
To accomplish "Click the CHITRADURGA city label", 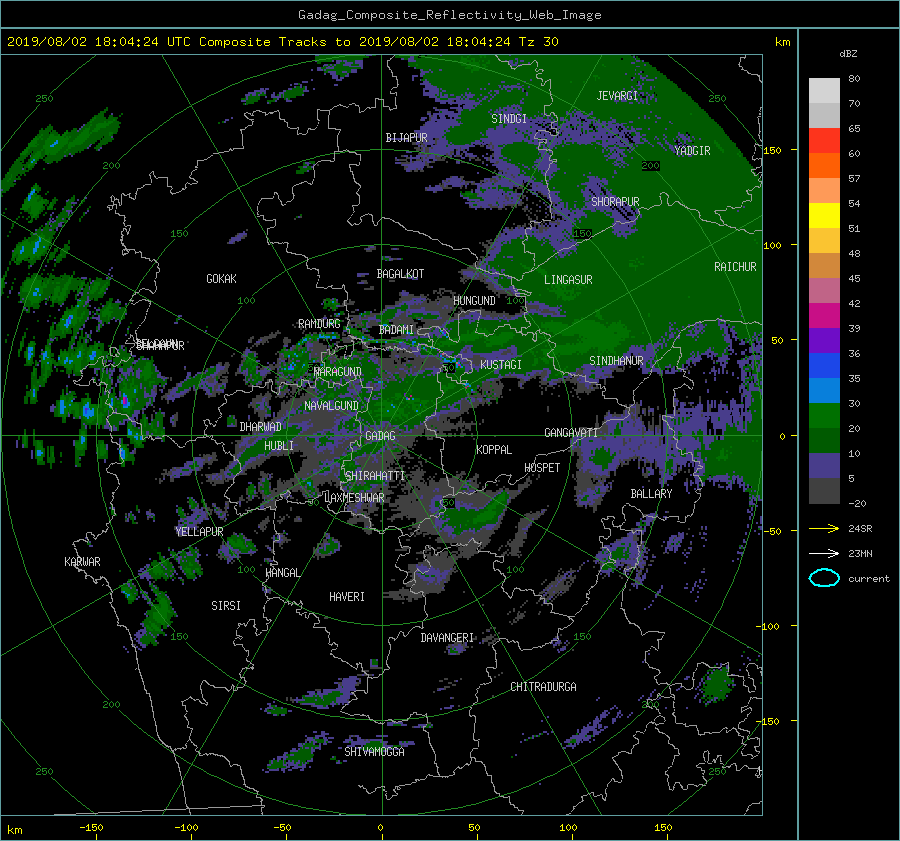I will [543, 687].
